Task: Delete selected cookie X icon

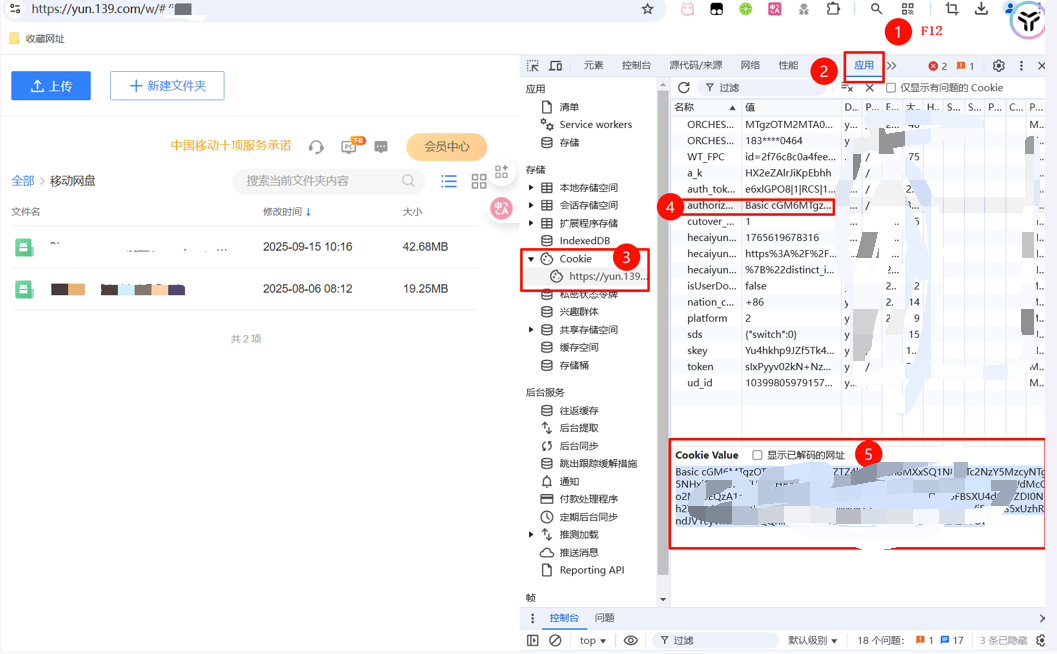Action: [870, 88]
